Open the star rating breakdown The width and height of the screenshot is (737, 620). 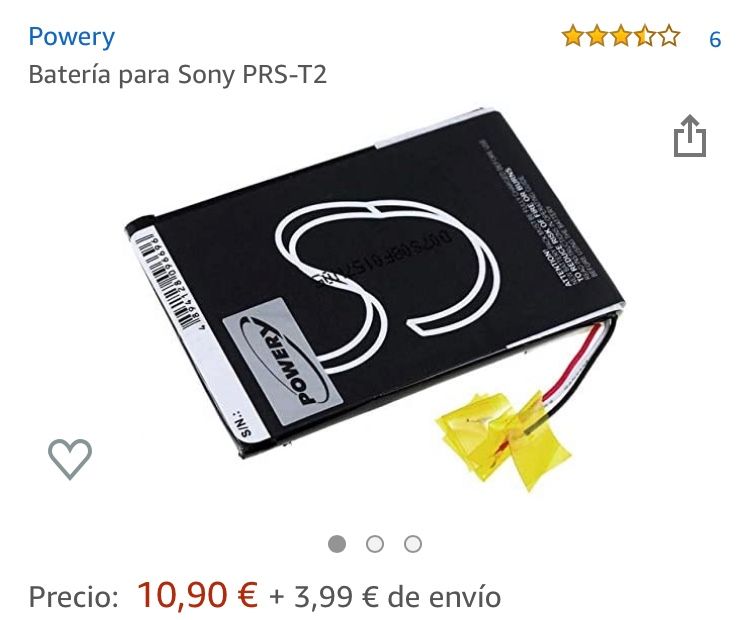point(620,36)
